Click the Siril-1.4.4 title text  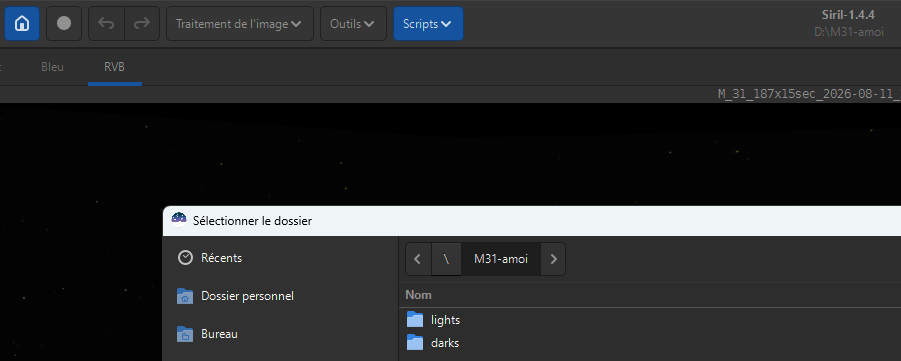[848, 15]
